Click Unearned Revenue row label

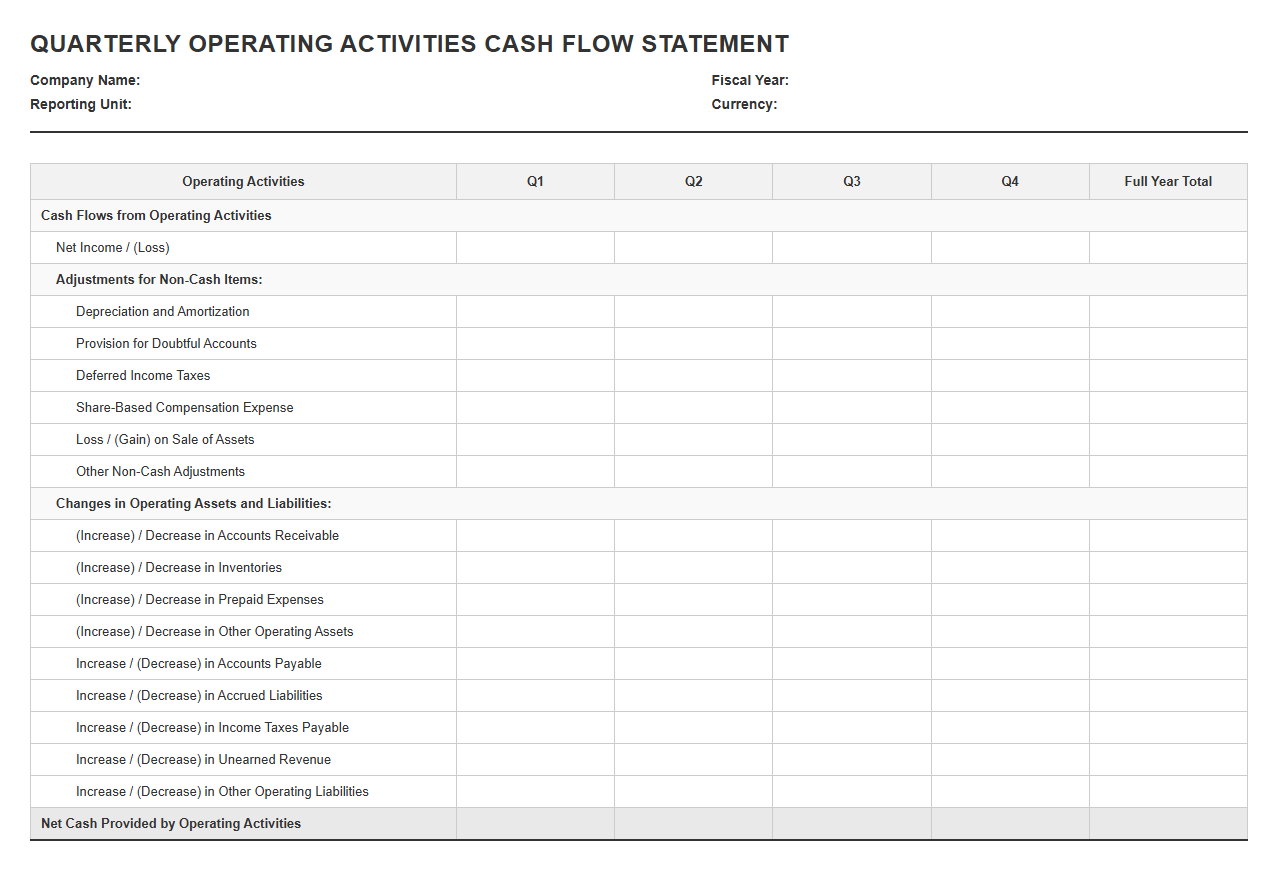[x=203, y=759]
